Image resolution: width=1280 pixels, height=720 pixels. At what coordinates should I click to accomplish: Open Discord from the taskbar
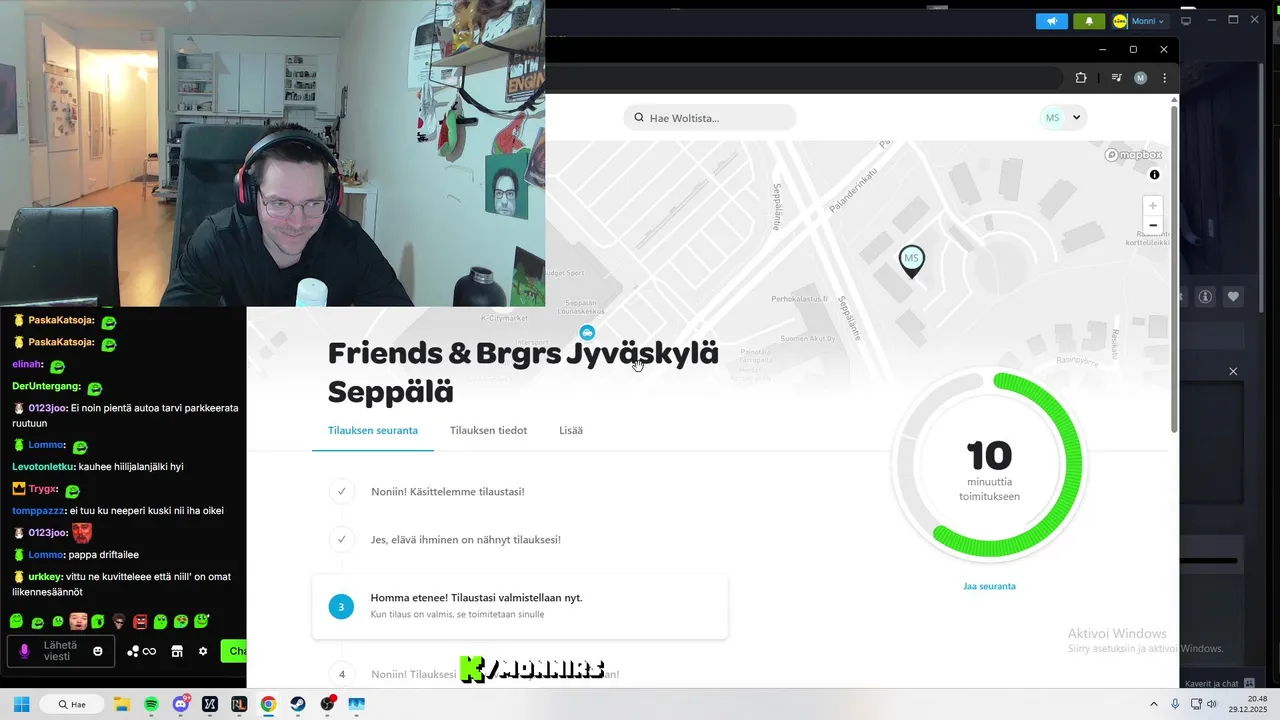tap(181, 704)
